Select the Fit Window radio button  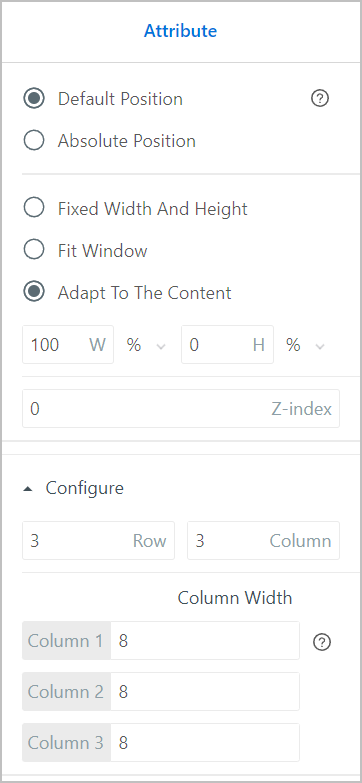tap(34, 250)
